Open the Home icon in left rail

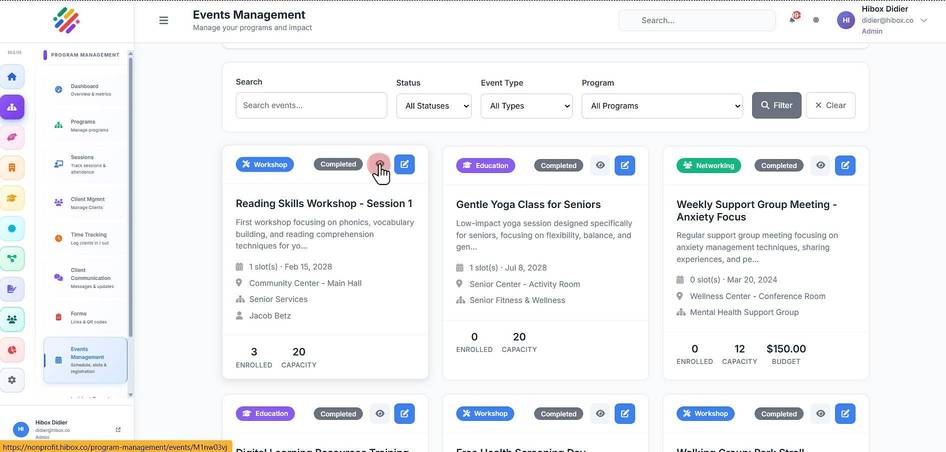tap(12, 77)
